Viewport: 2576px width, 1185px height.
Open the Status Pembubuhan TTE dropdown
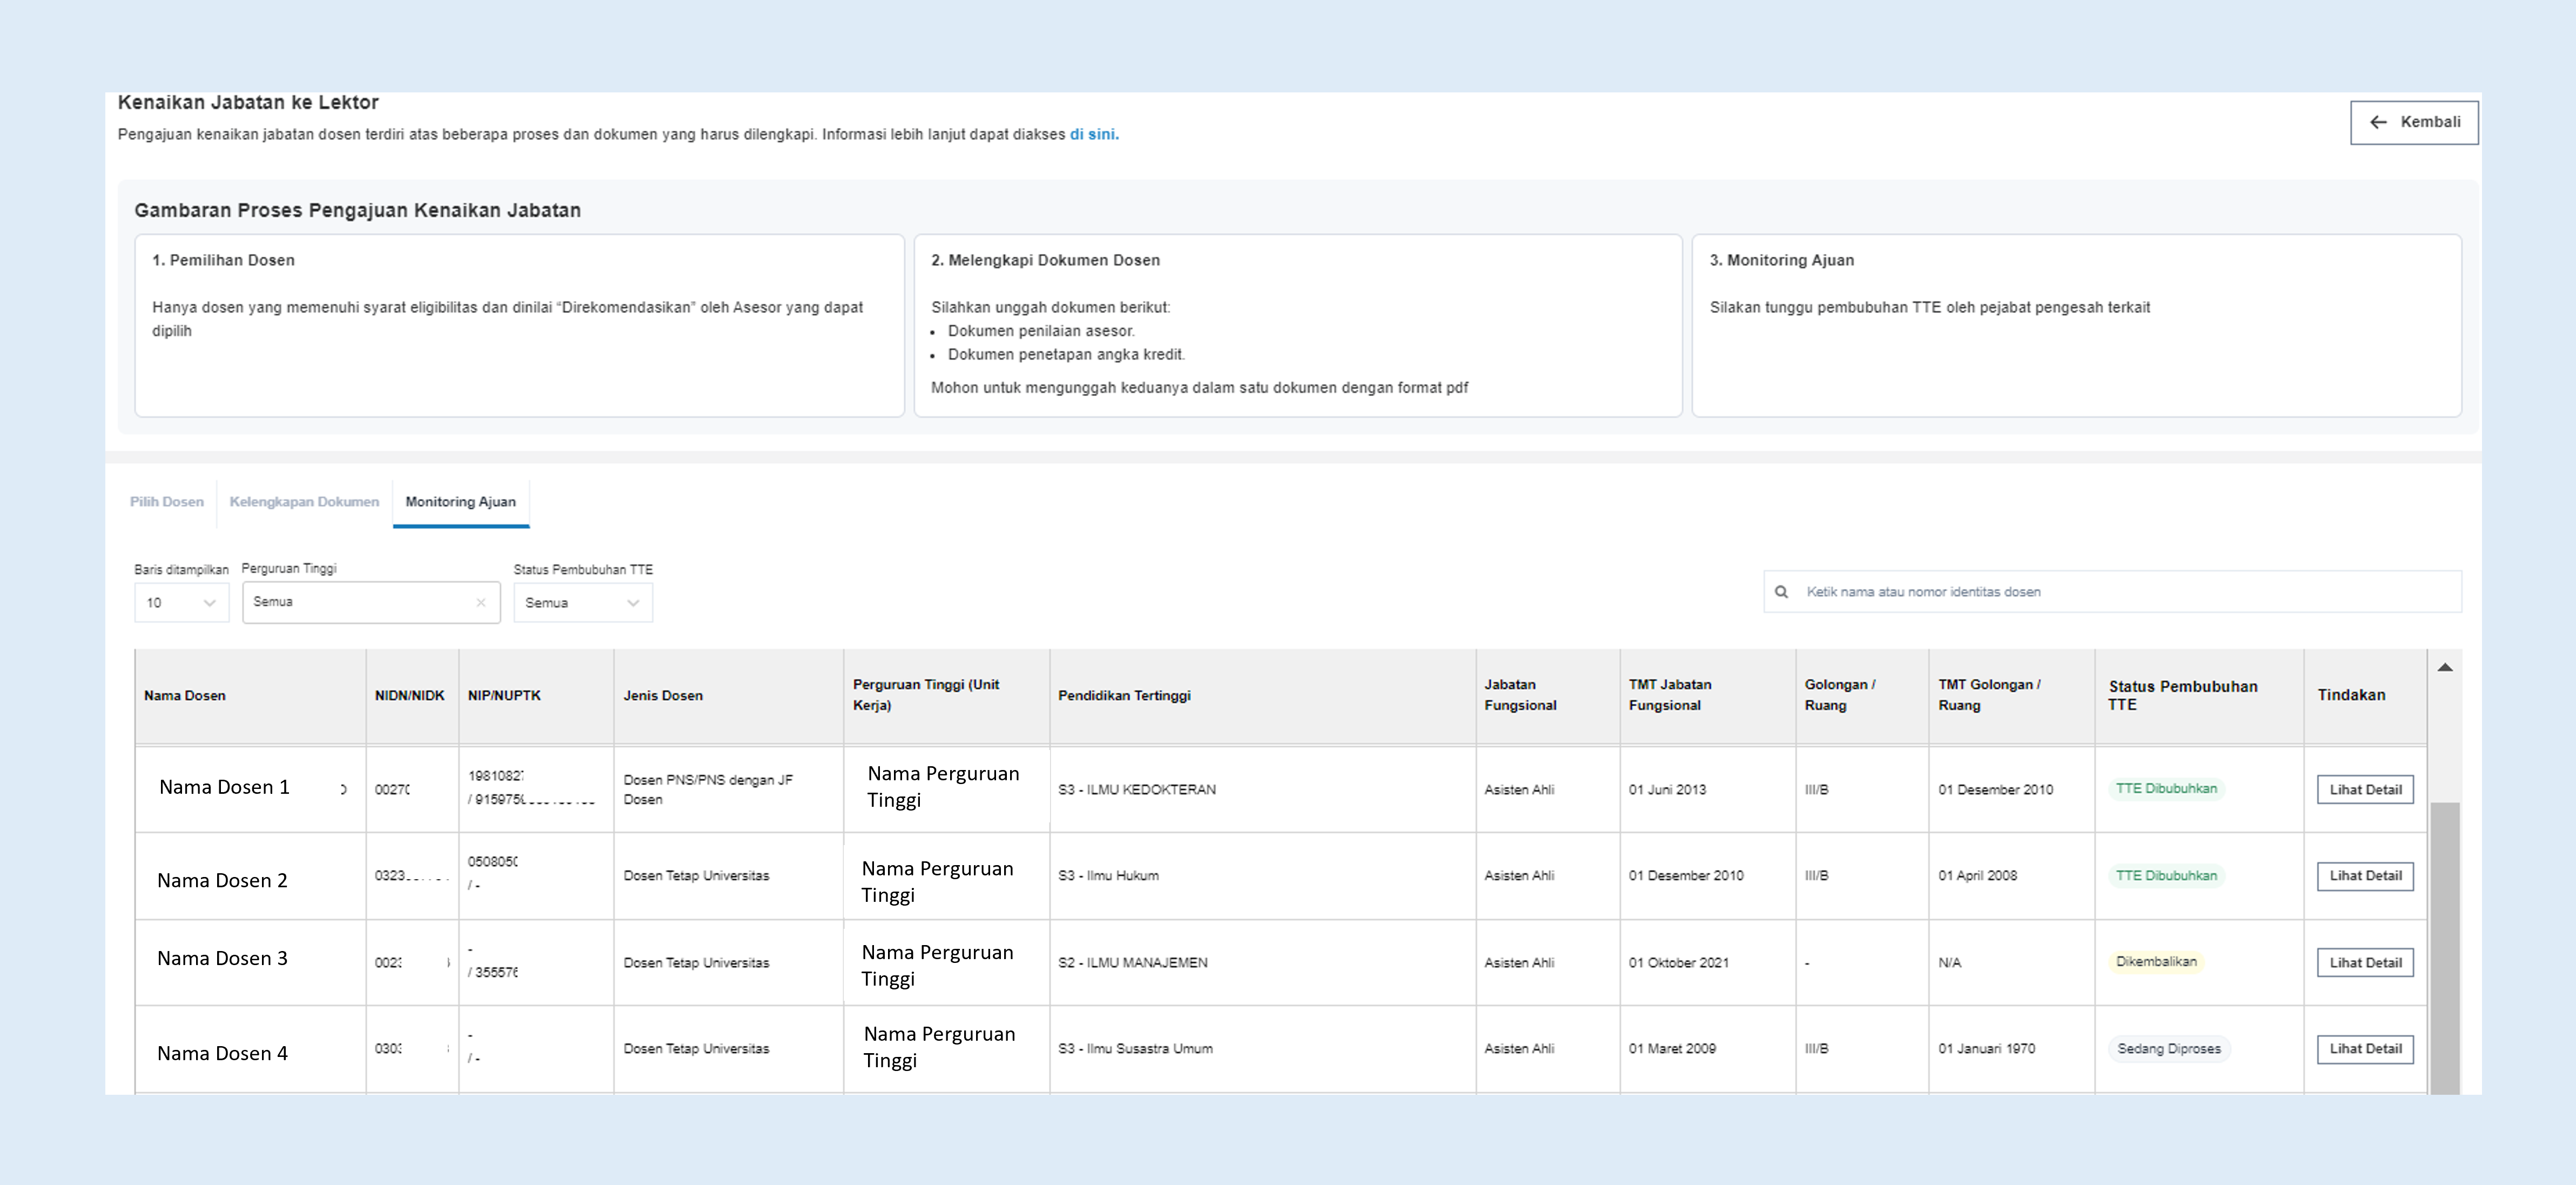point(583,603)
